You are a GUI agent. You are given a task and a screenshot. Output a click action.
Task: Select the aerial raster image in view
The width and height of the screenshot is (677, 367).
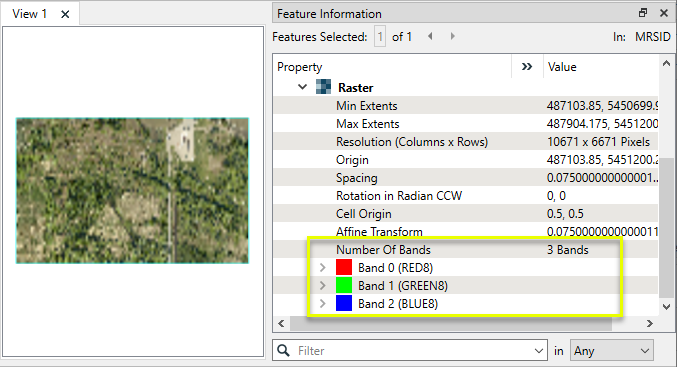click(x=132, y=190)
